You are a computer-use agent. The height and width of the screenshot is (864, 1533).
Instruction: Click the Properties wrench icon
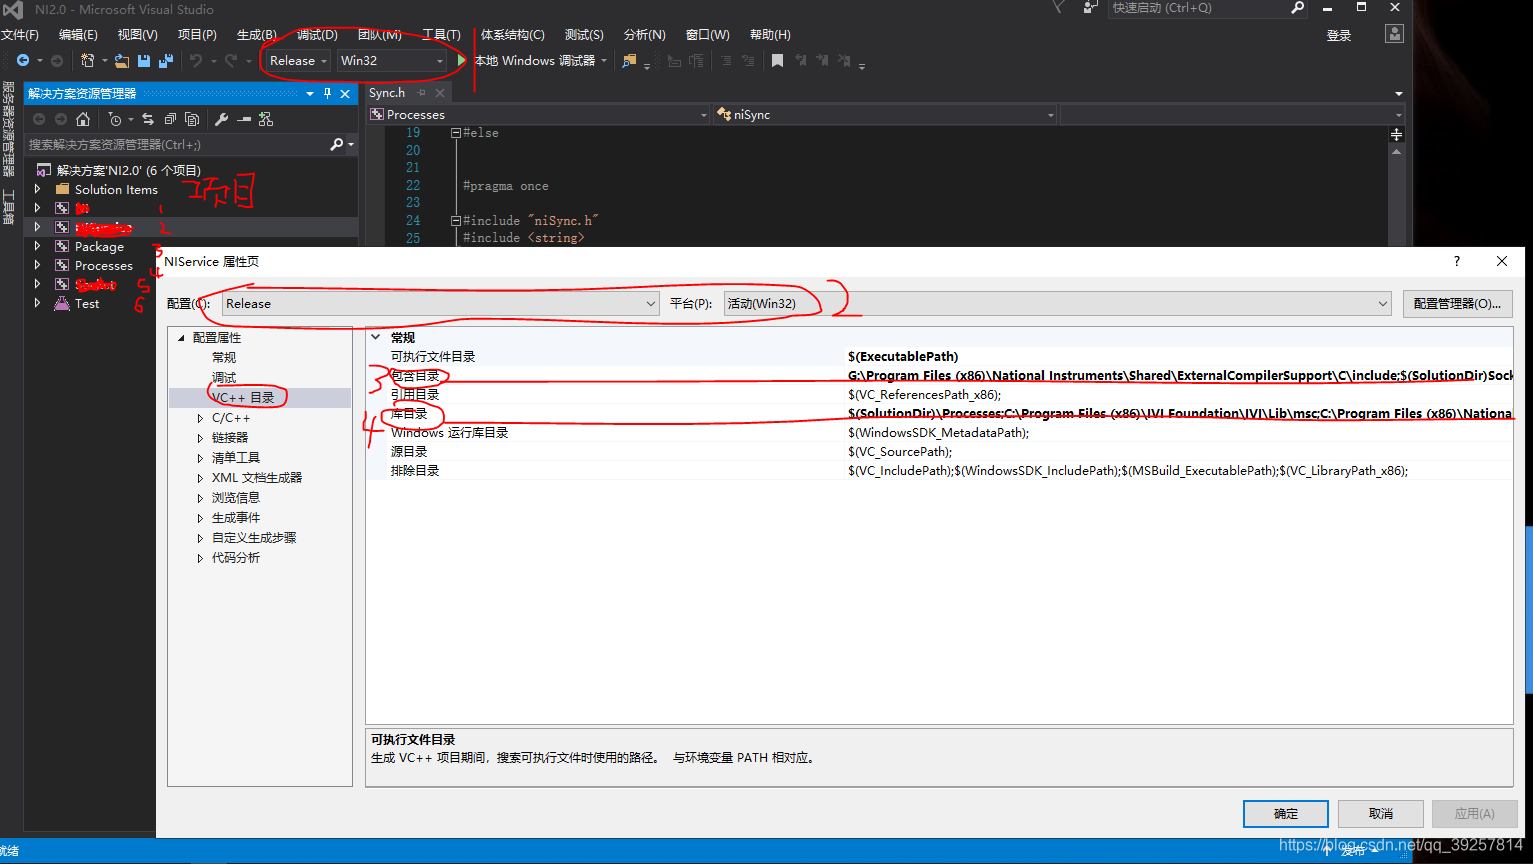point(222,119)
